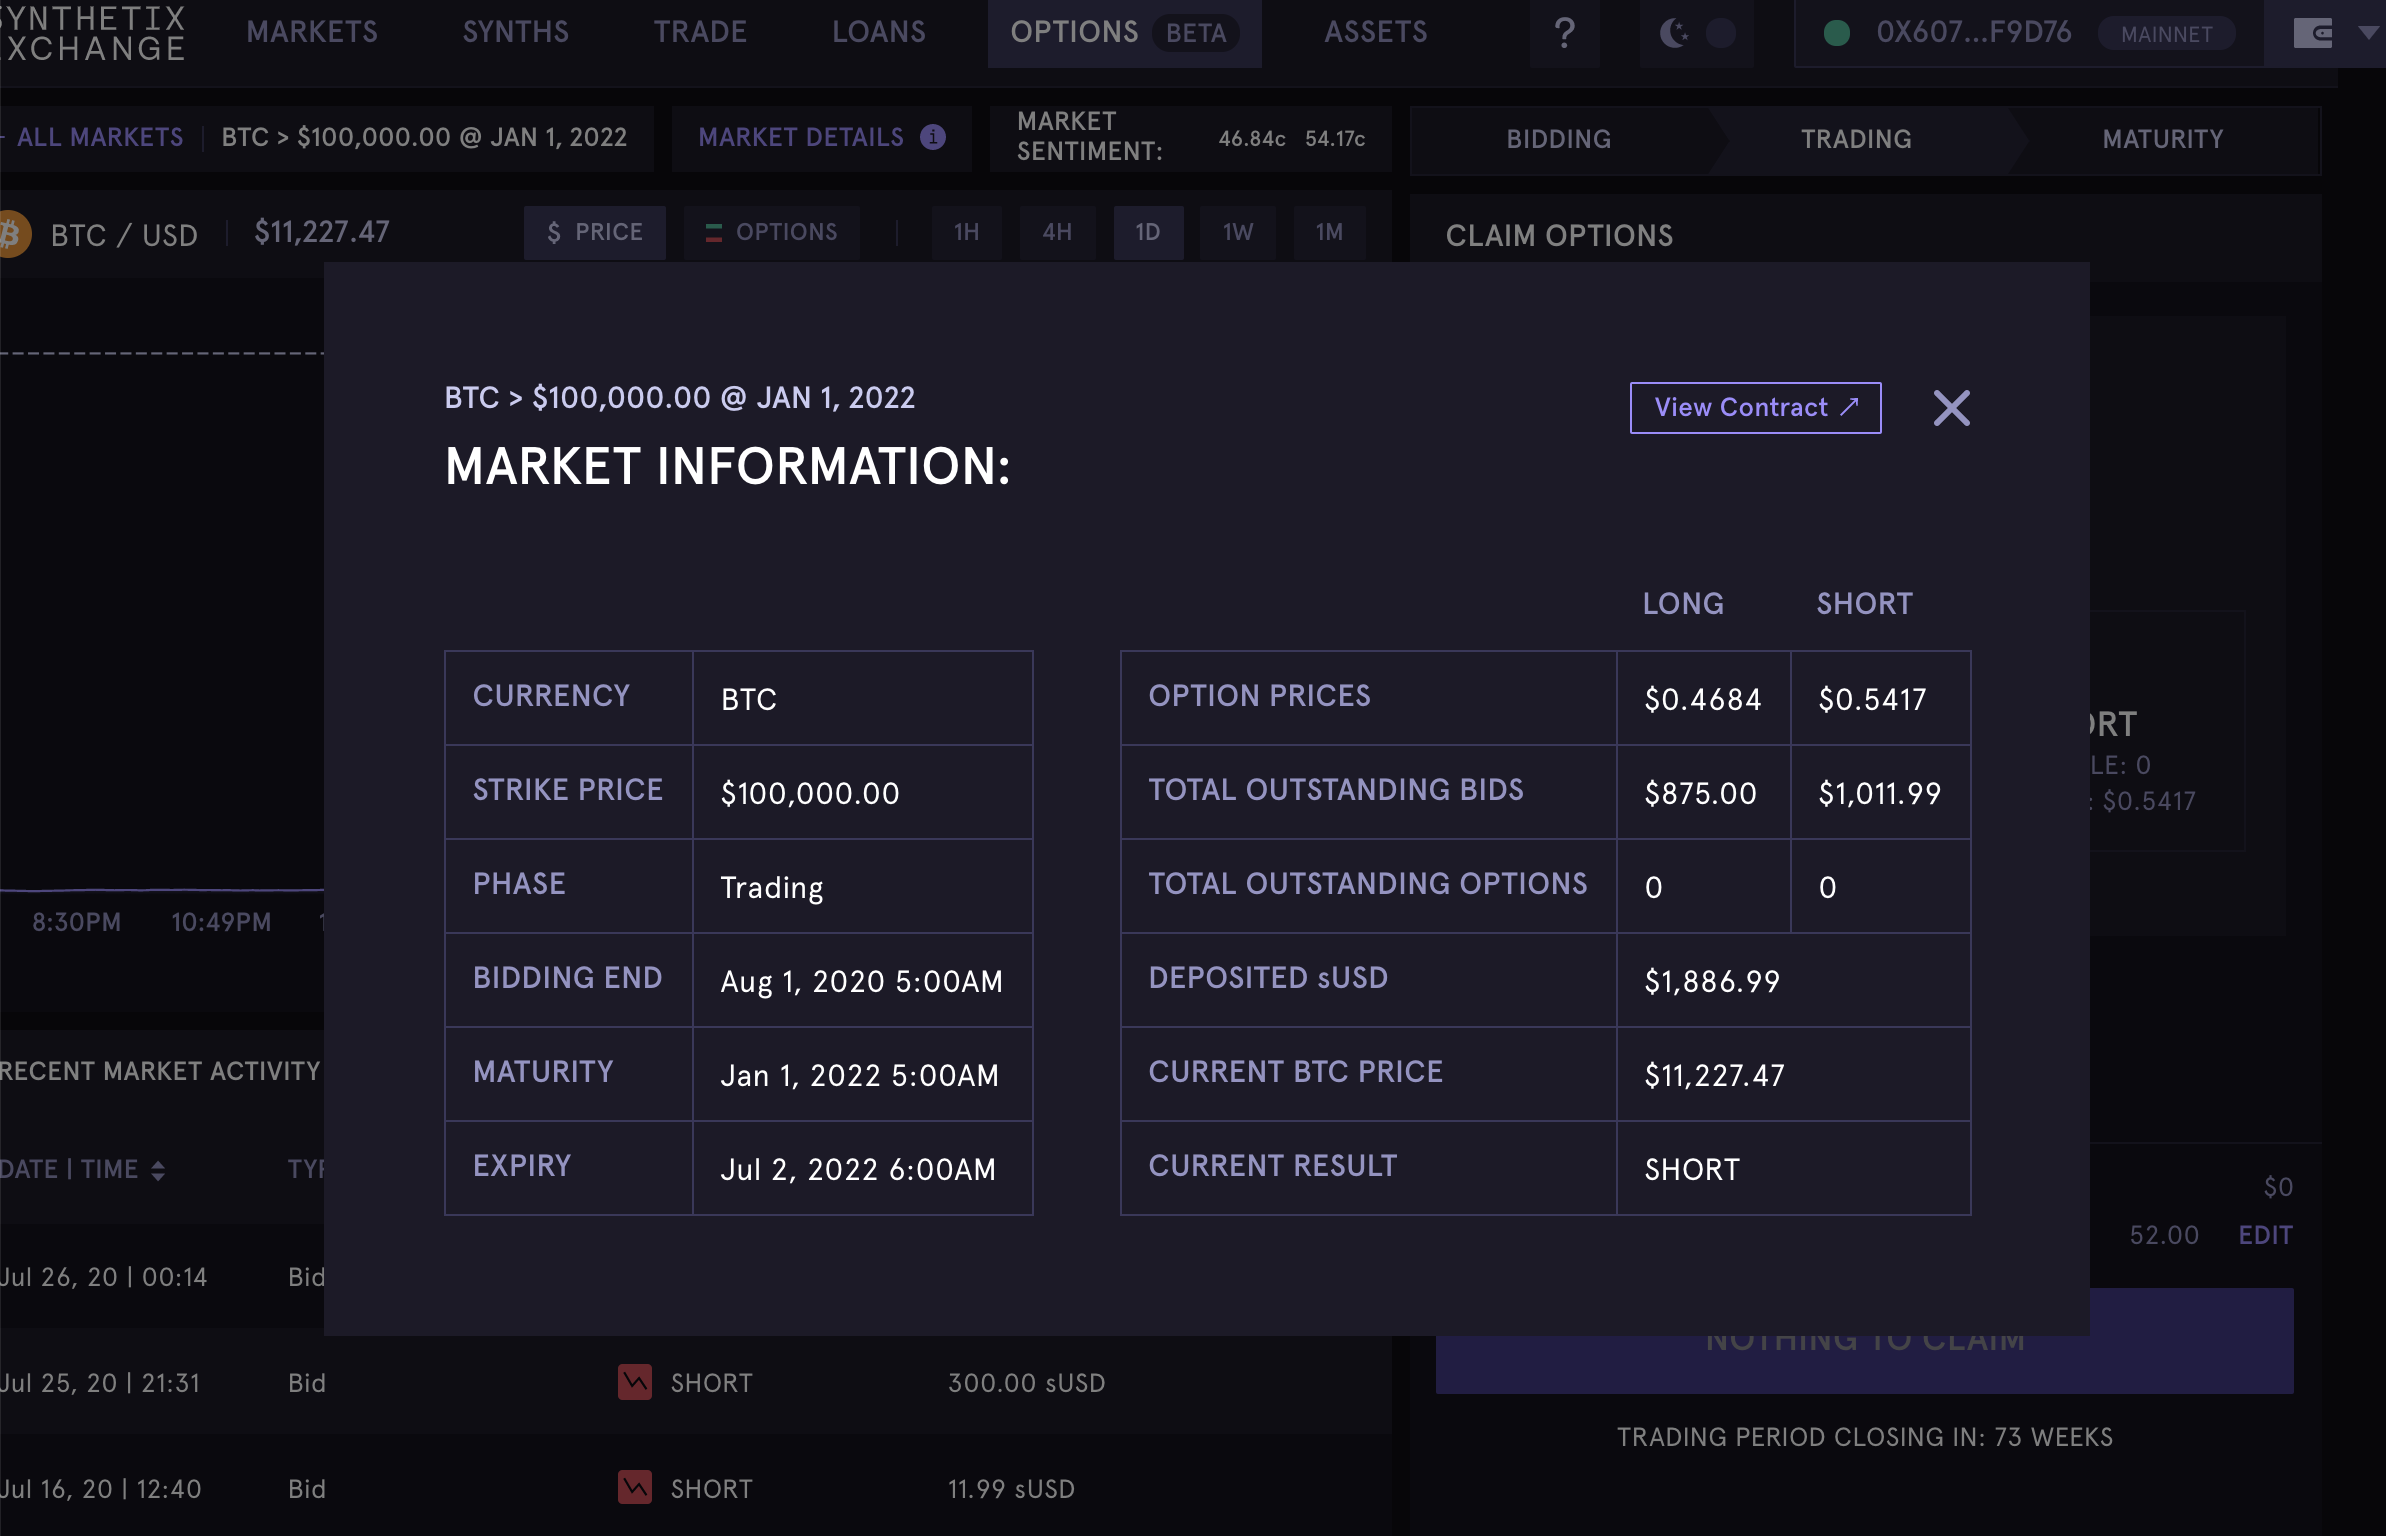Click the Phase value Trading

click(x=772, y=887)
